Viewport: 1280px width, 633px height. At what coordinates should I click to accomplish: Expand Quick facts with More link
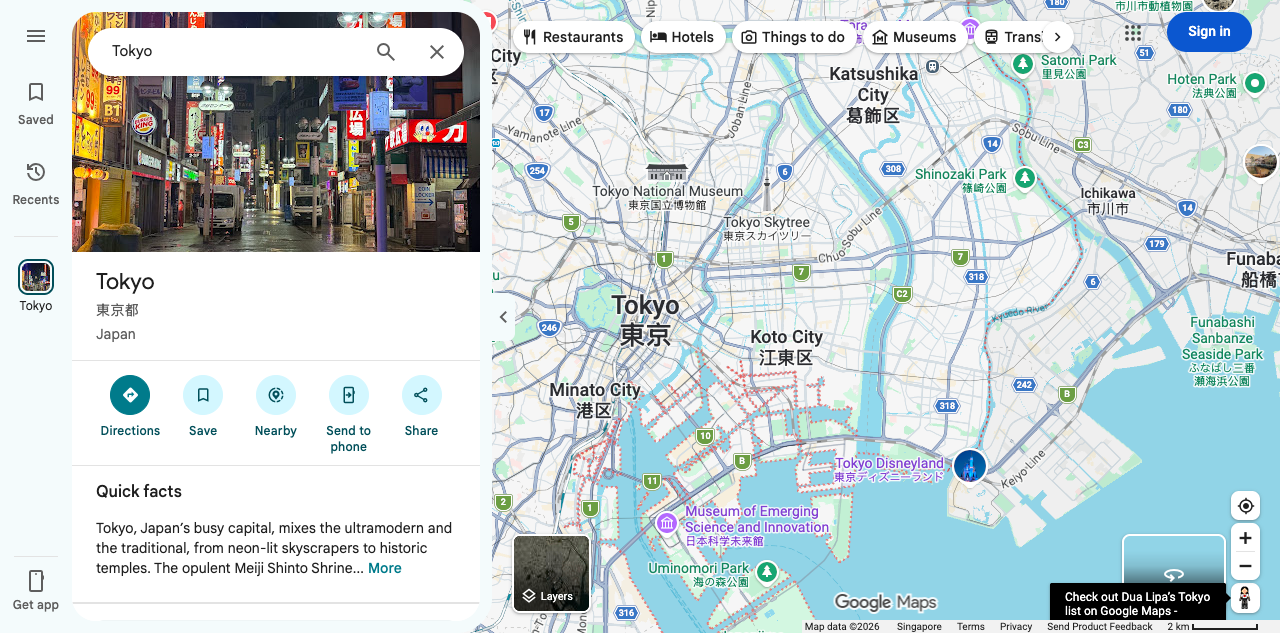385,568
